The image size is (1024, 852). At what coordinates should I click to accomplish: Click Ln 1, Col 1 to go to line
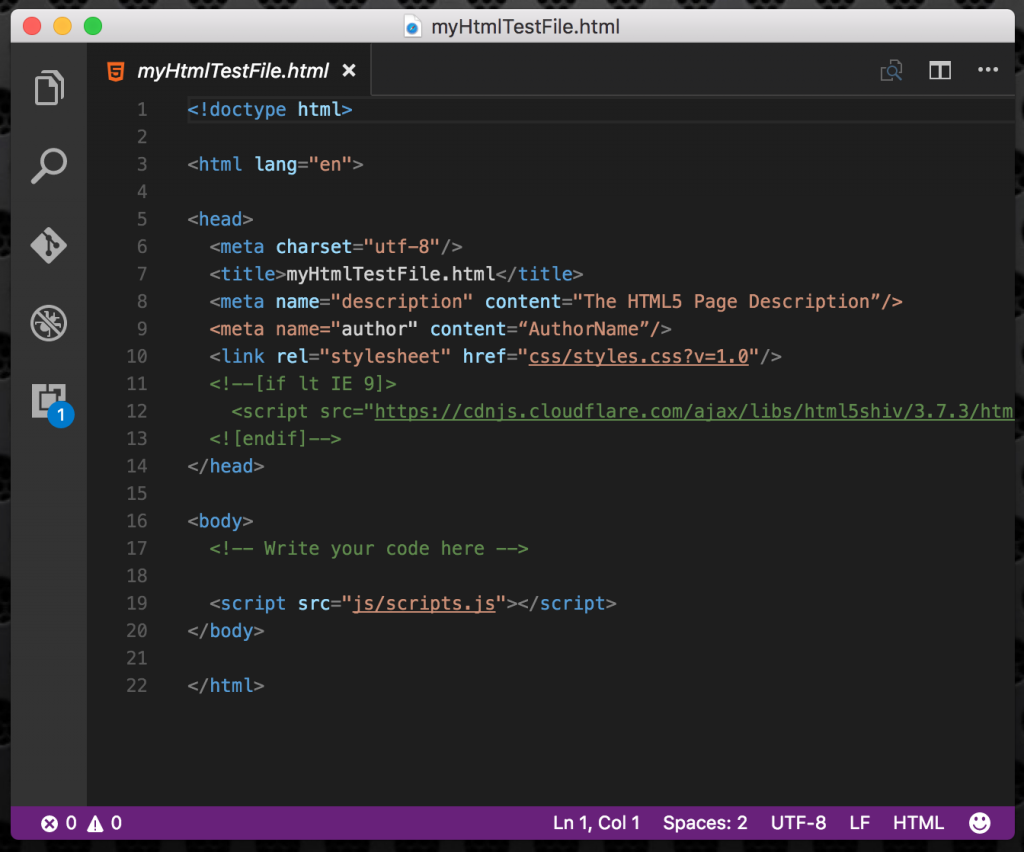pos(596,823)
